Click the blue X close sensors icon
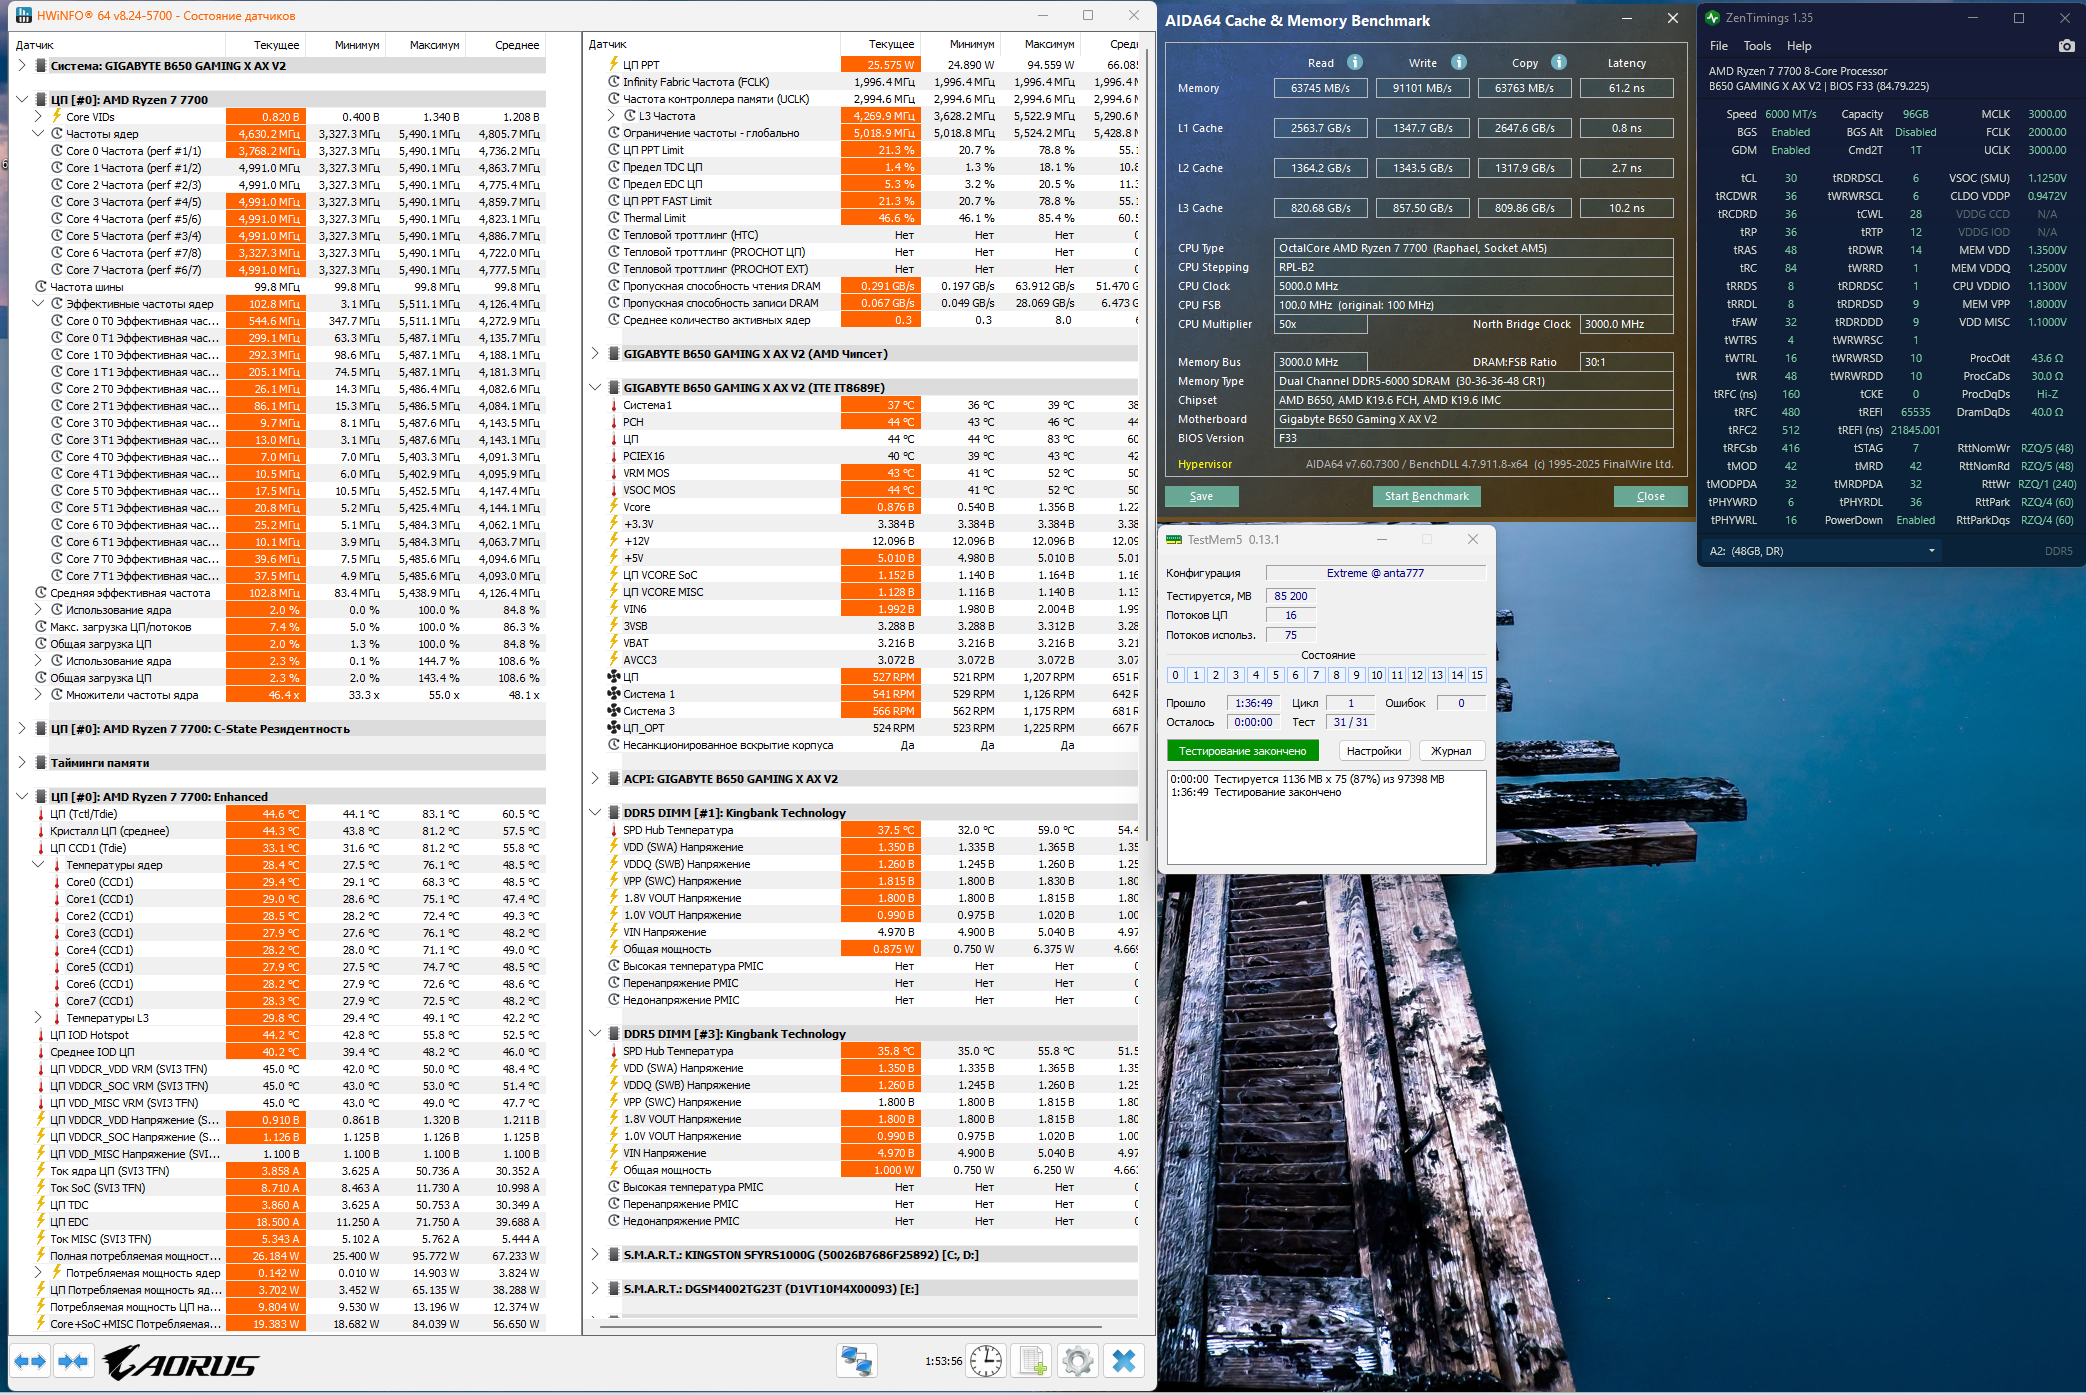 pos(1124,1361)
